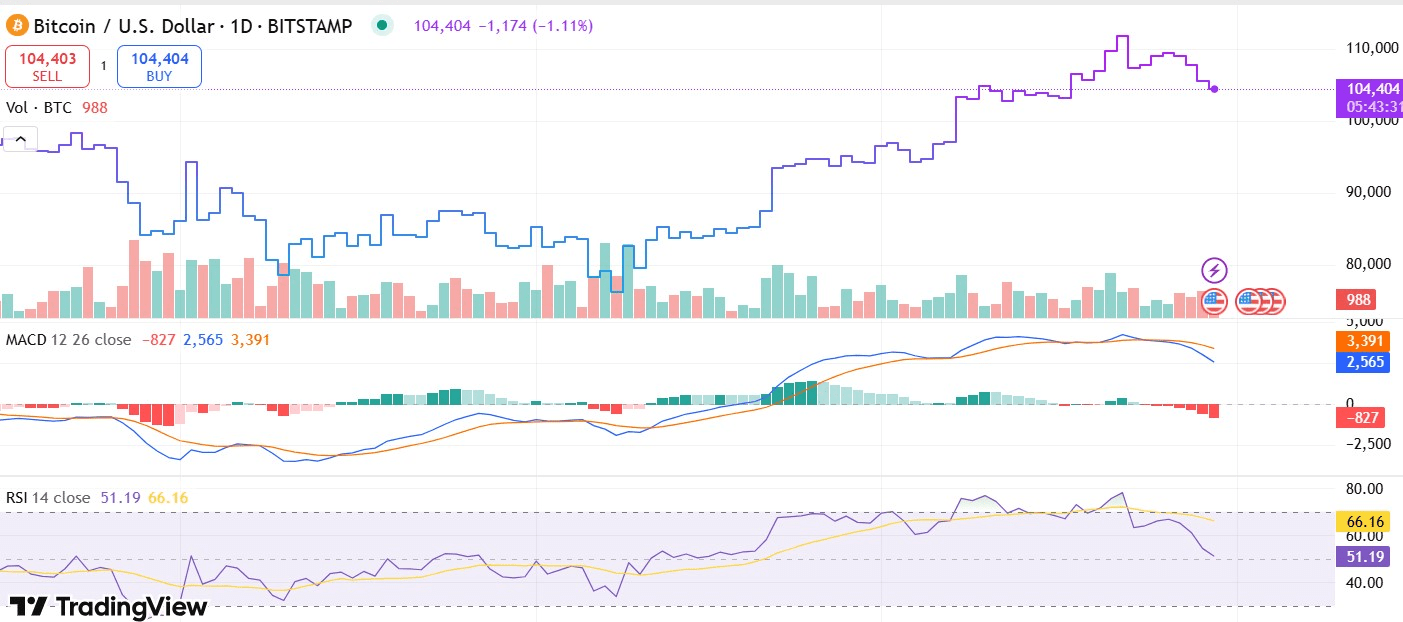
Task: Click the red SELL button
Action: pyautogui.click(x=47, y=65)
